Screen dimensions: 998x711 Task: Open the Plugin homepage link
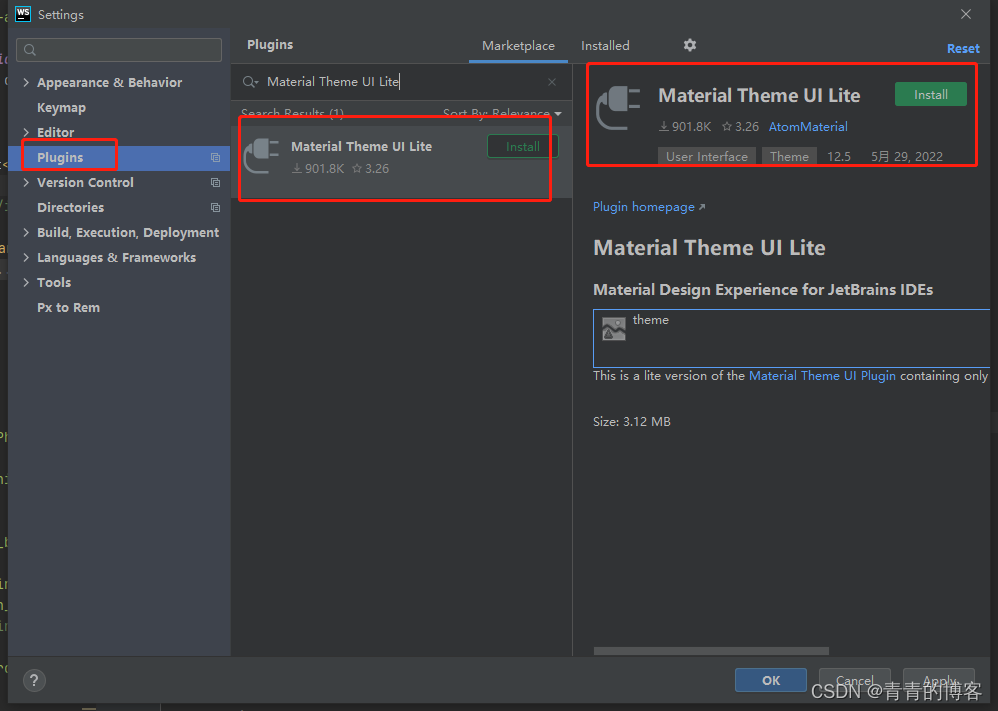pyautogui.click(x=649, y=207)
